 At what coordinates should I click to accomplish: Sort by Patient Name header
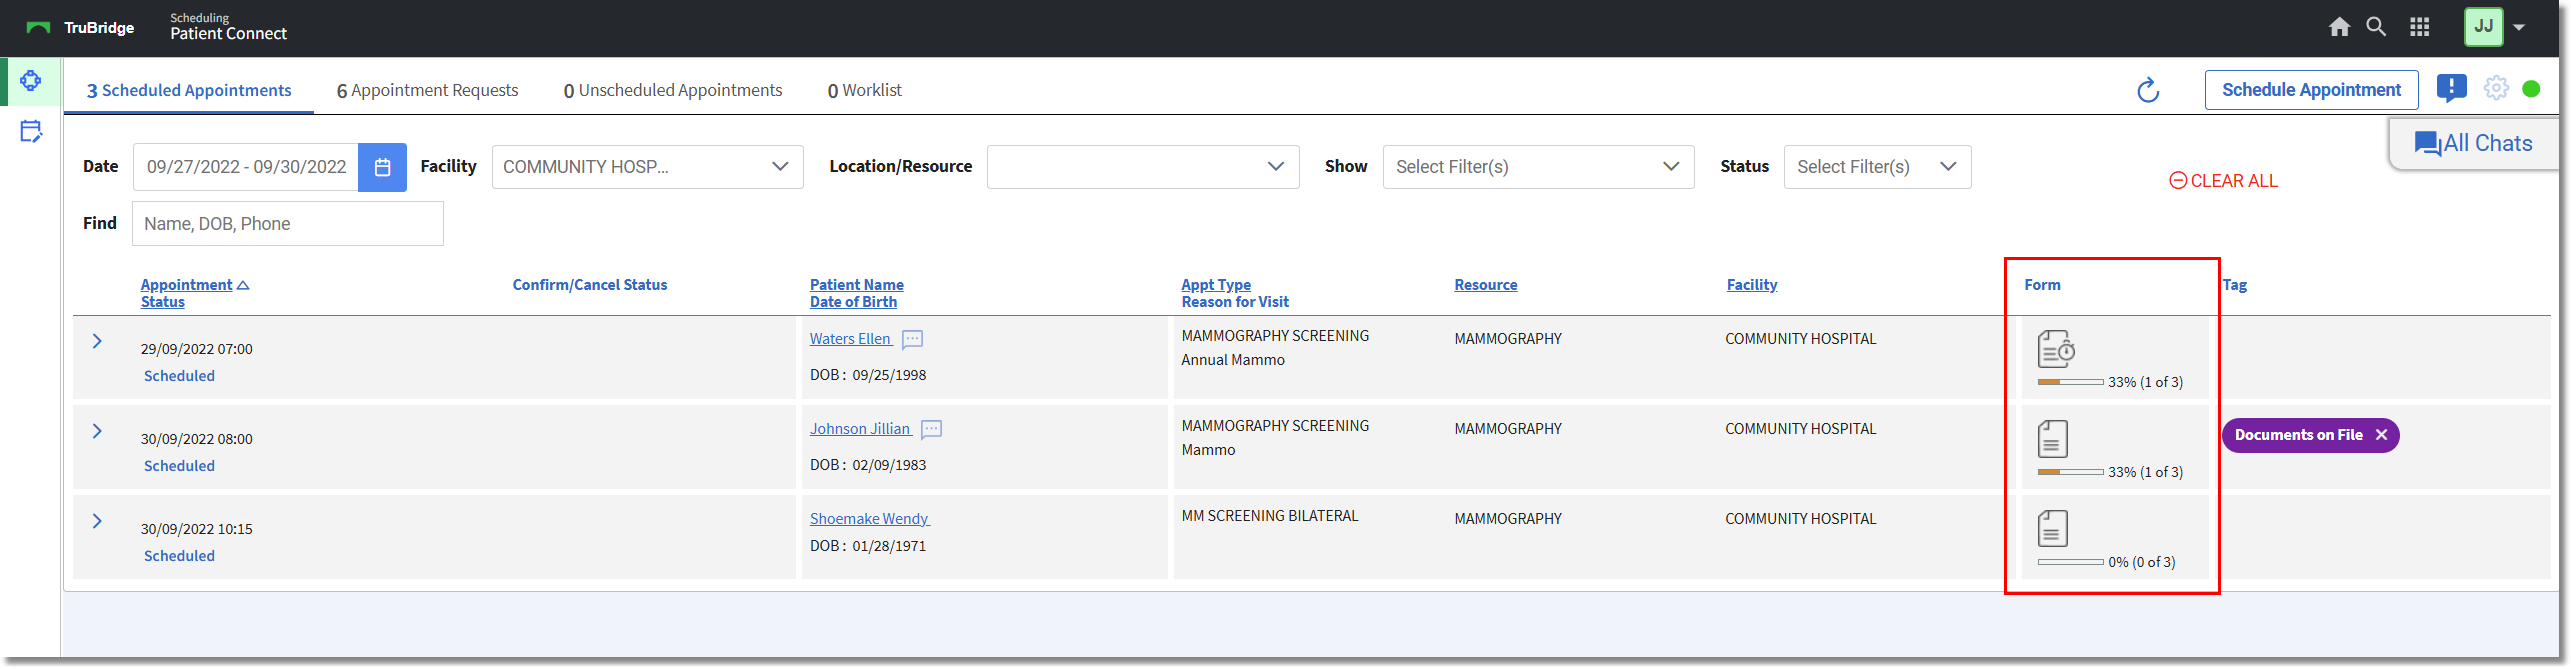[x=856, y=285]
